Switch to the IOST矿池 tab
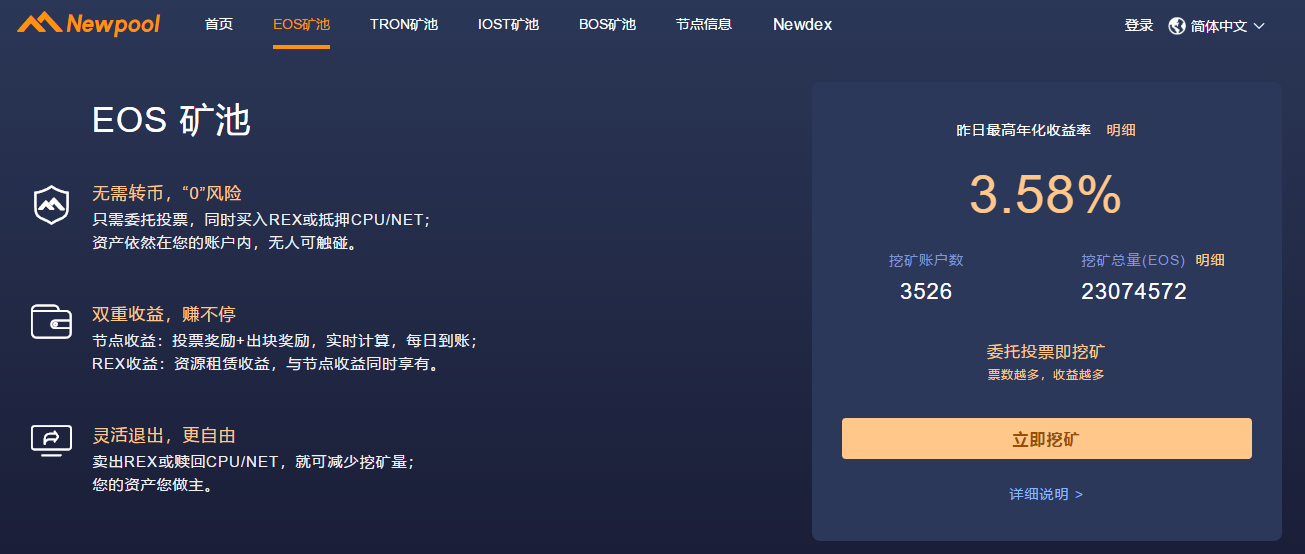 coord(508,25)
